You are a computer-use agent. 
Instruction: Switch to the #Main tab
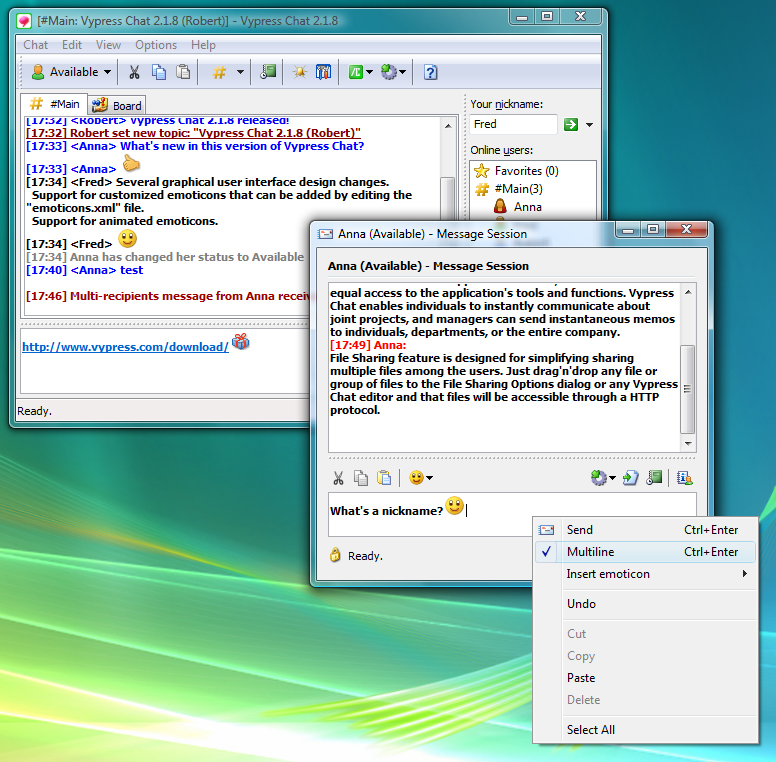pos(54,104)
